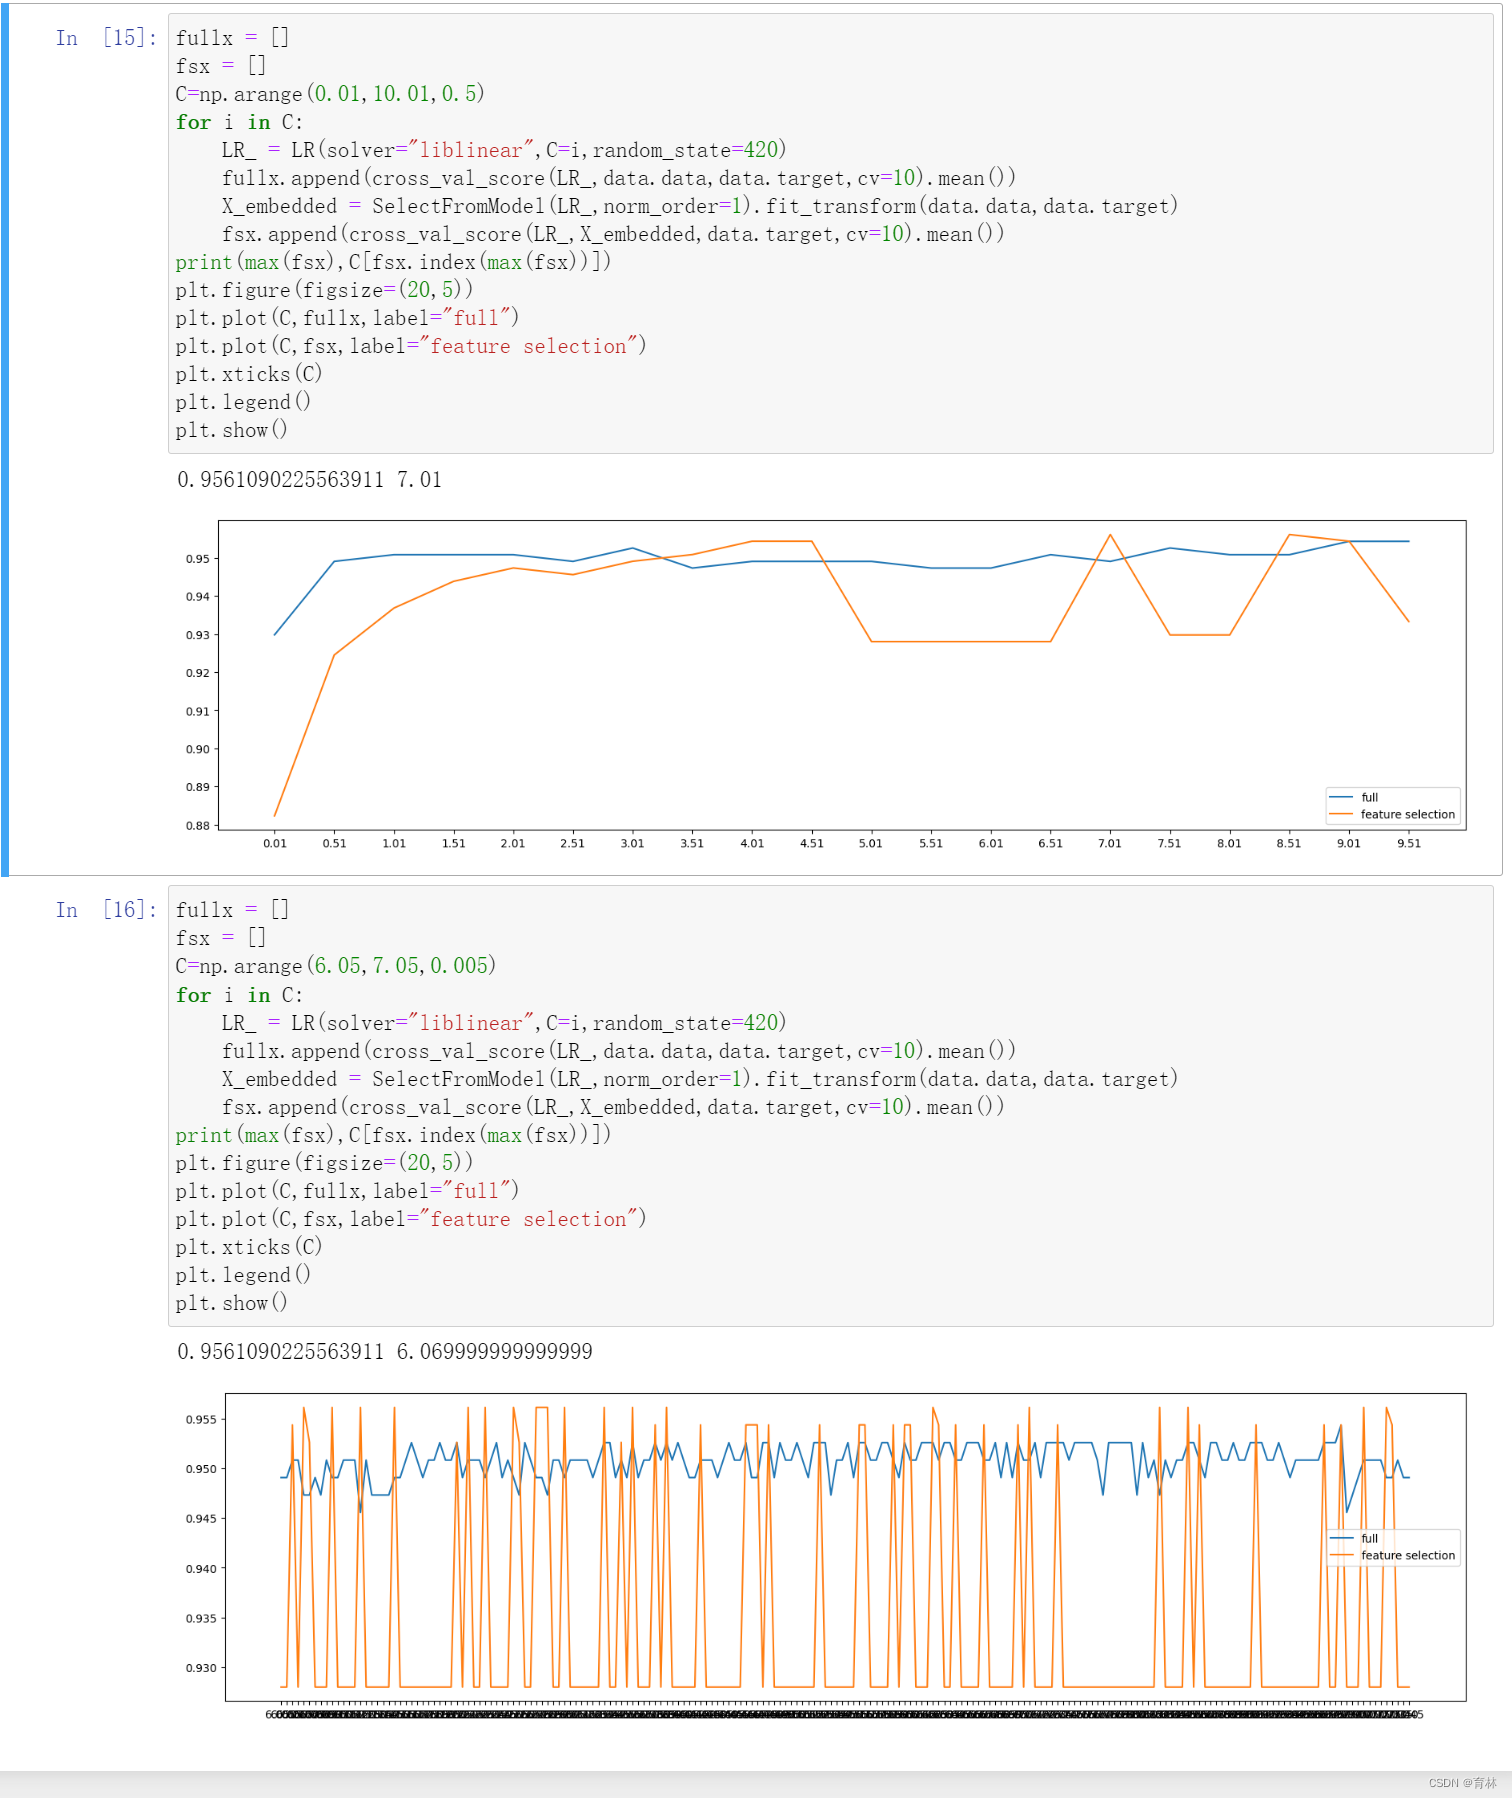Click plt.plot(C,fsx) feature selection line in cell 16
This screenshot has height=1798, width=1512.
[411, 1219]
